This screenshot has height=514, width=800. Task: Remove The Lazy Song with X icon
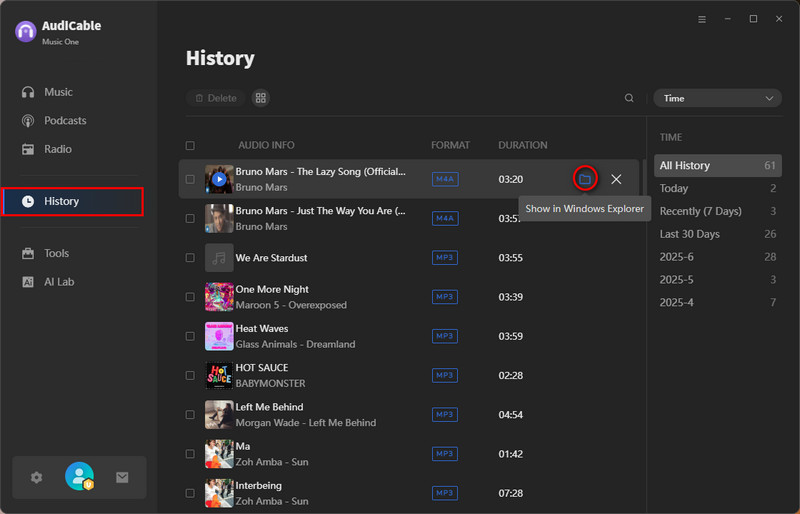click(616, 179)
